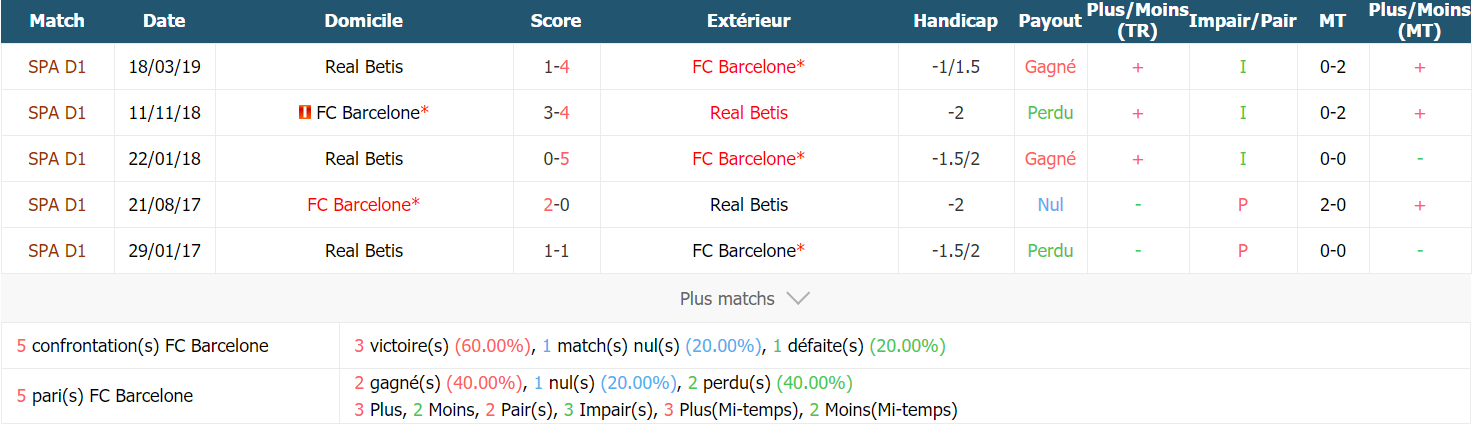This screenshot has height=424, width=1473.
Task: Click the Nul payout result
Action: (1050, 205)
